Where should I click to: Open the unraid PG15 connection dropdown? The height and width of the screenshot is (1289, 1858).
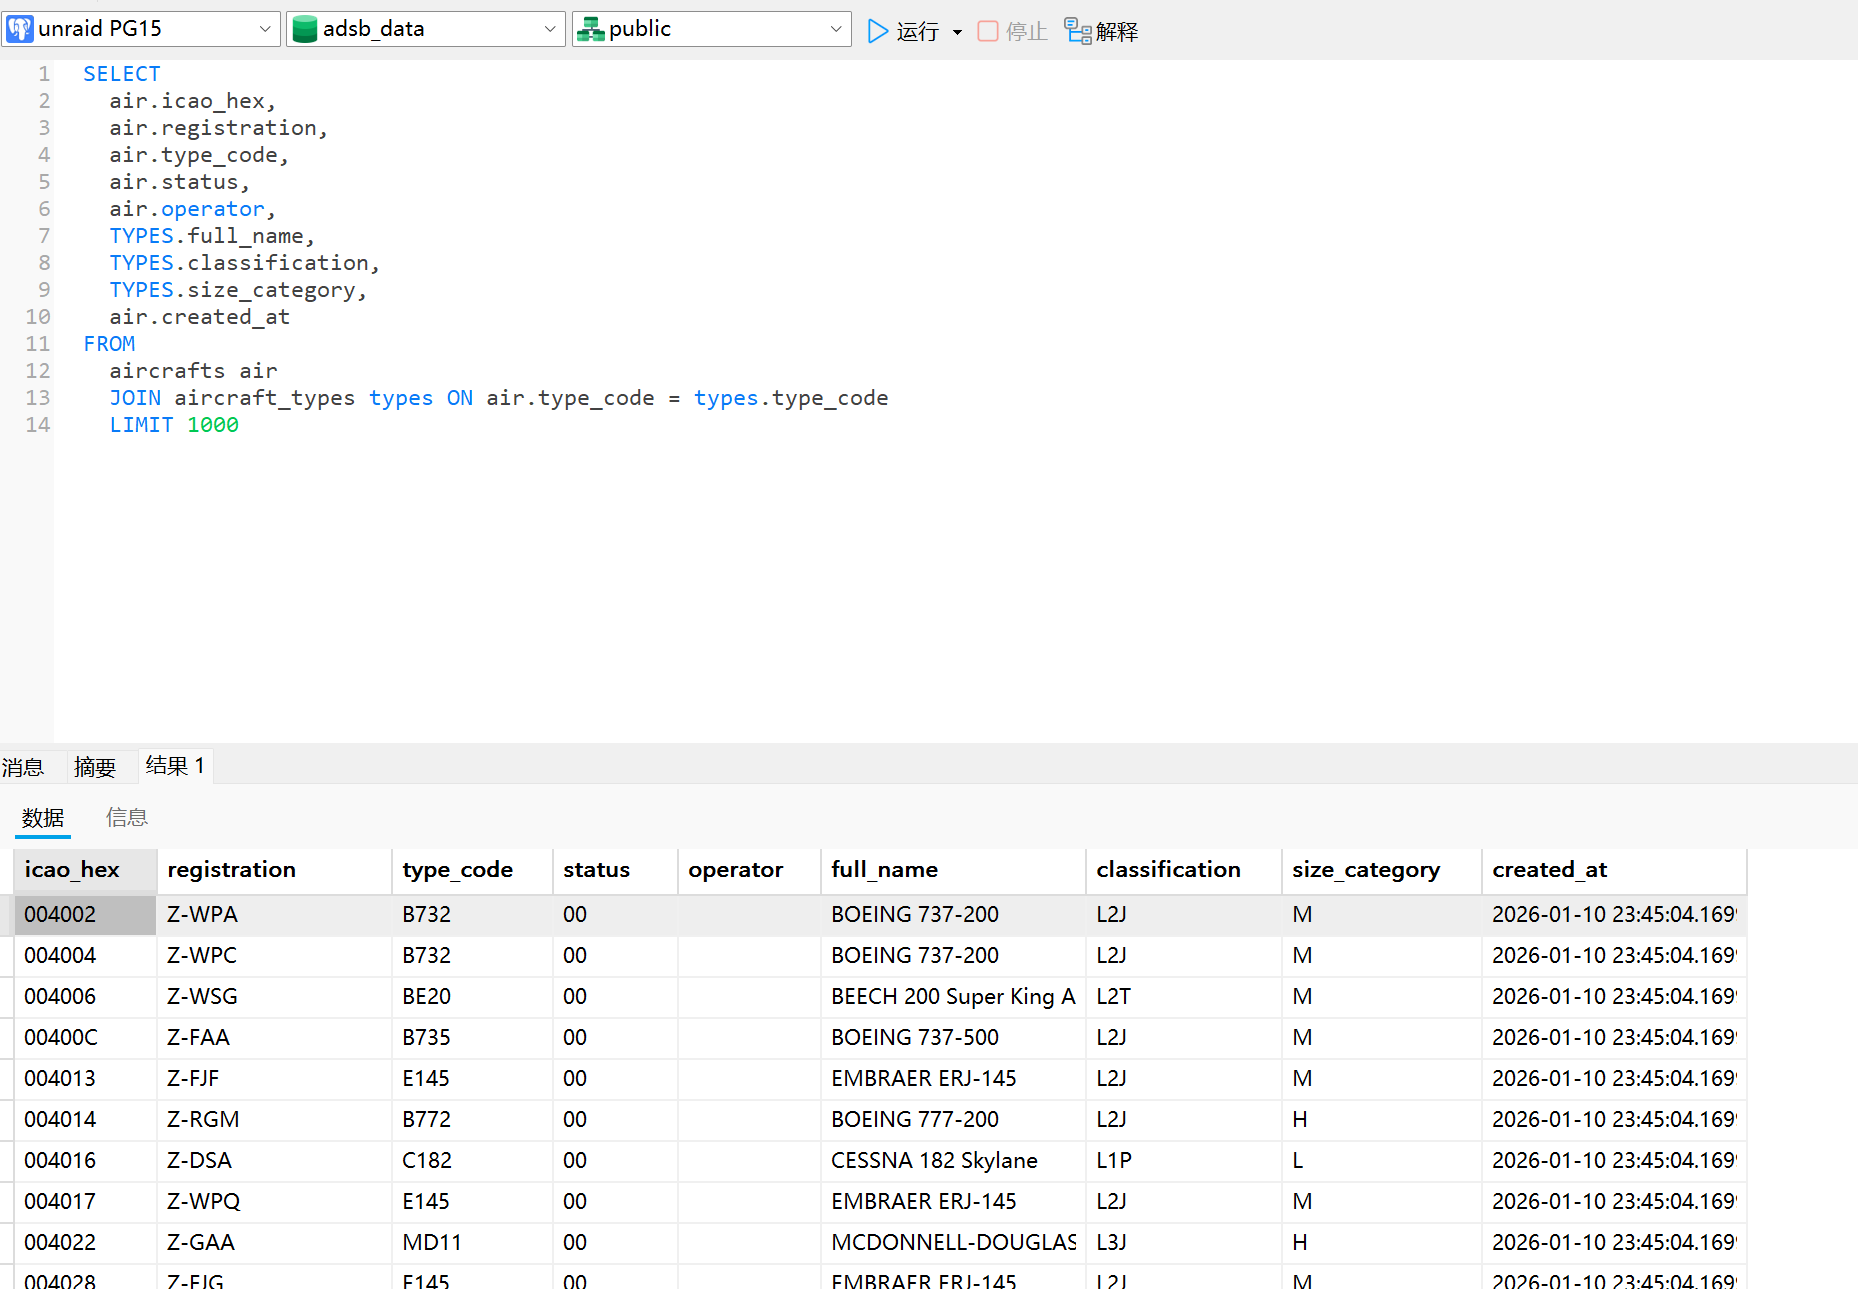265,29
